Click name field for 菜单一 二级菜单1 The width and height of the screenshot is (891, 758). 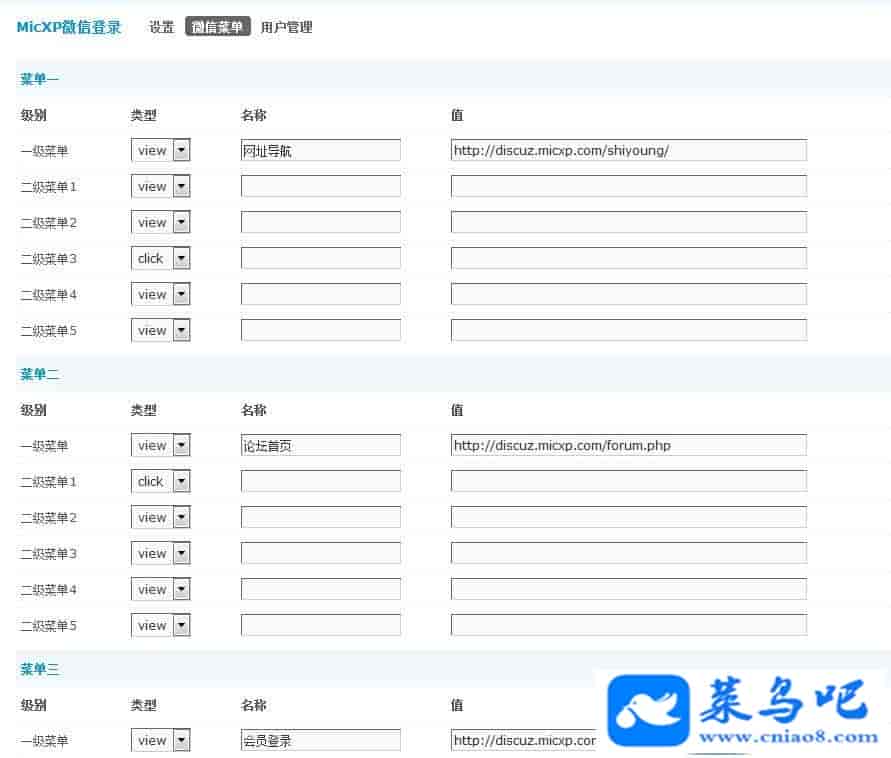320,186
